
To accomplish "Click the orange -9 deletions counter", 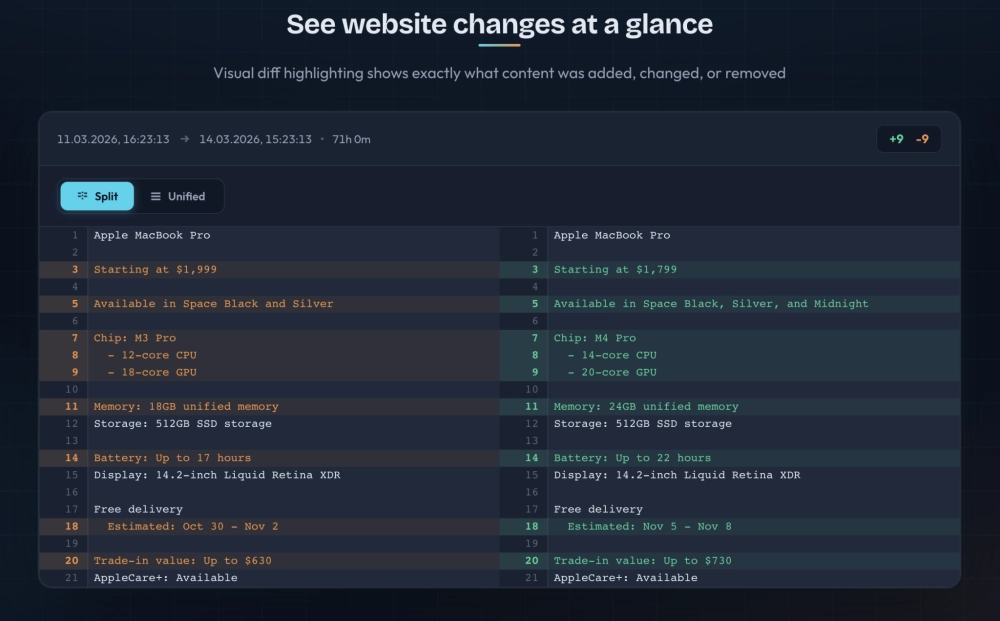I will [x=922, y=139].
